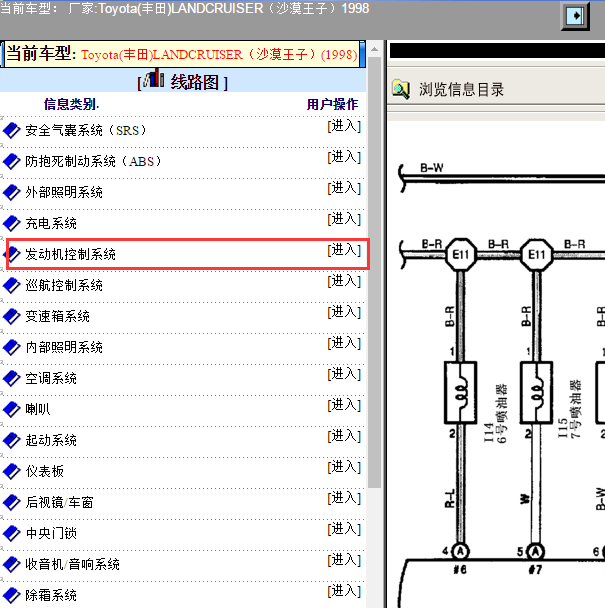The width and height of the screenshot is (605, 608).
Task: Open [进入] in the 内部照明系统 row
Action: [344, 343]
